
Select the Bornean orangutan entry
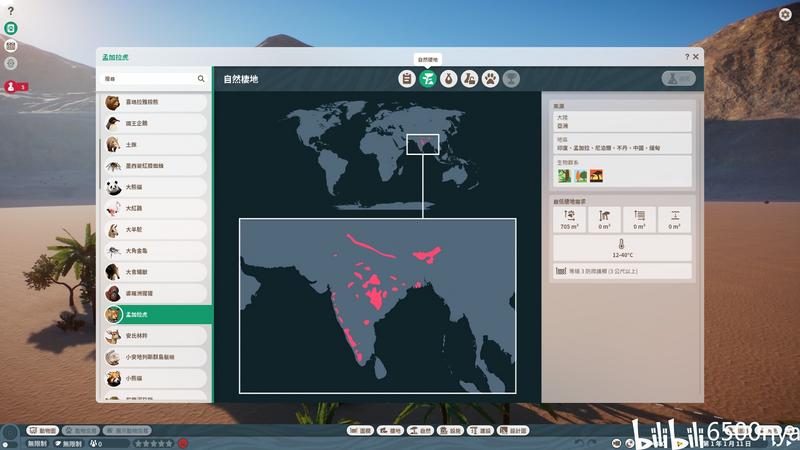155,293
